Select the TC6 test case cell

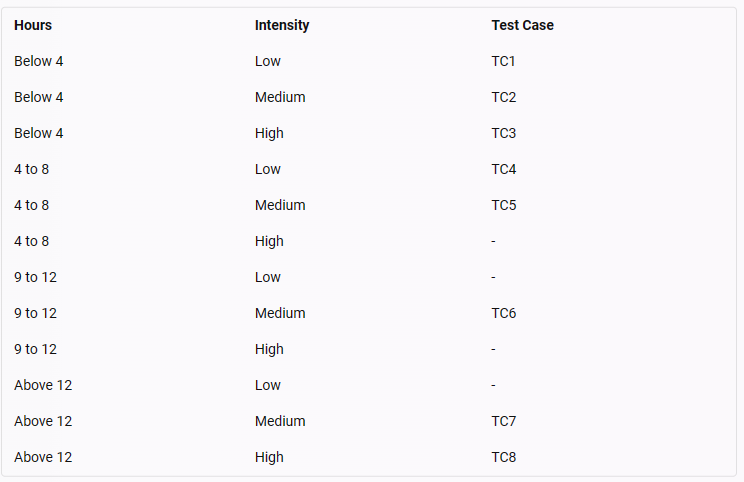click(x=503, y=313)
